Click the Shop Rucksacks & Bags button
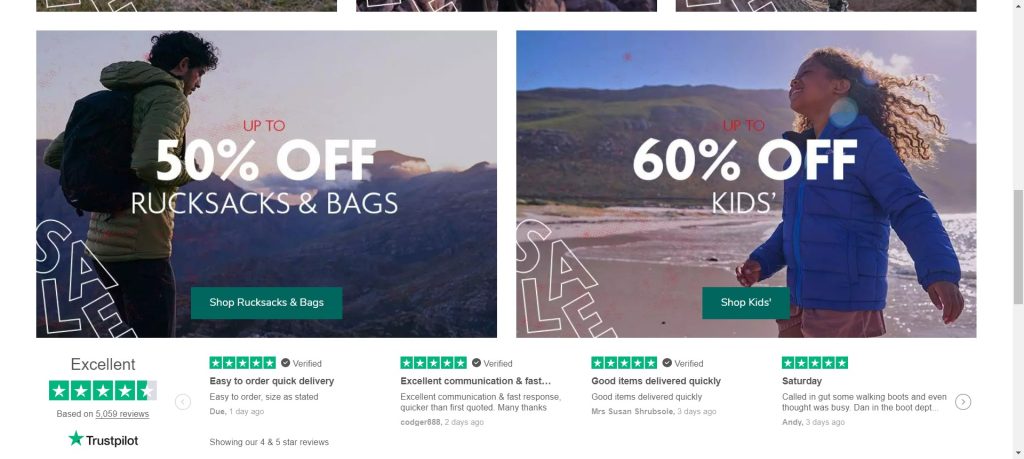This screenshot has width=1024, height=459. pyautogui.click(x=266, y=302)
